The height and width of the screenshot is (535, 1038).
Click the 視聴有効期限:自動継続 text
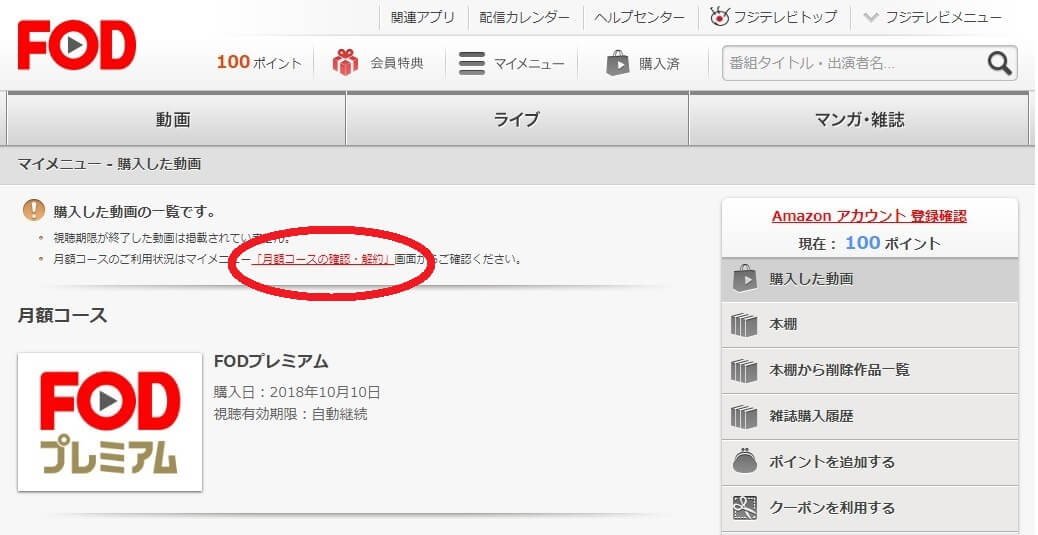pyautogui.click(x=291, y=414)
